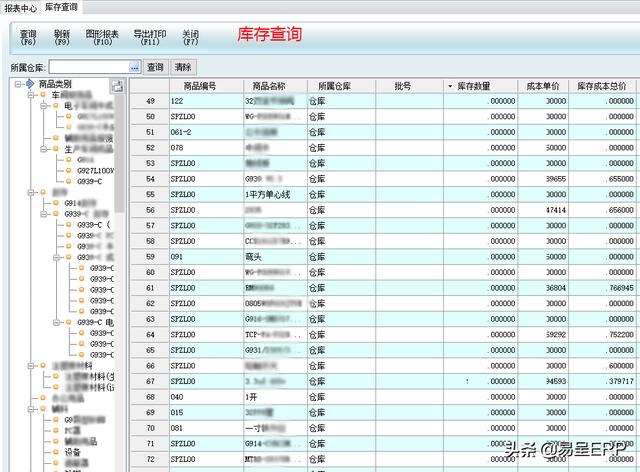Select the 库存查询 tab
Image resolution: width=640 pixels, height=472 pixels.
tap(61, 7)
